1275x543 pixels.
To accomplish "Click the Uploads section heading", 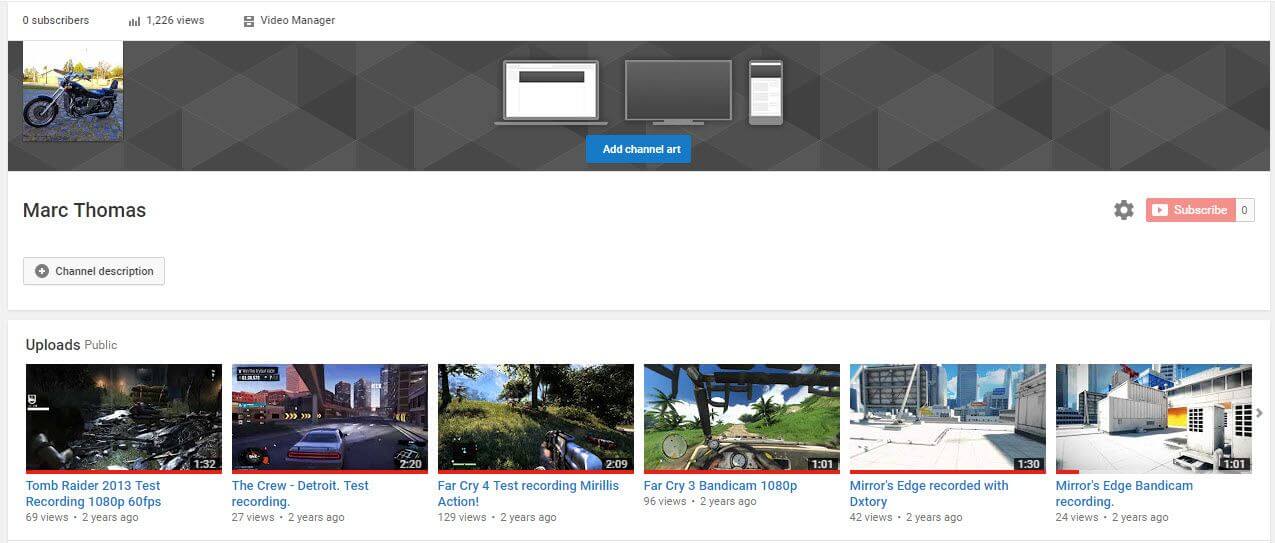I will (53, 345).
